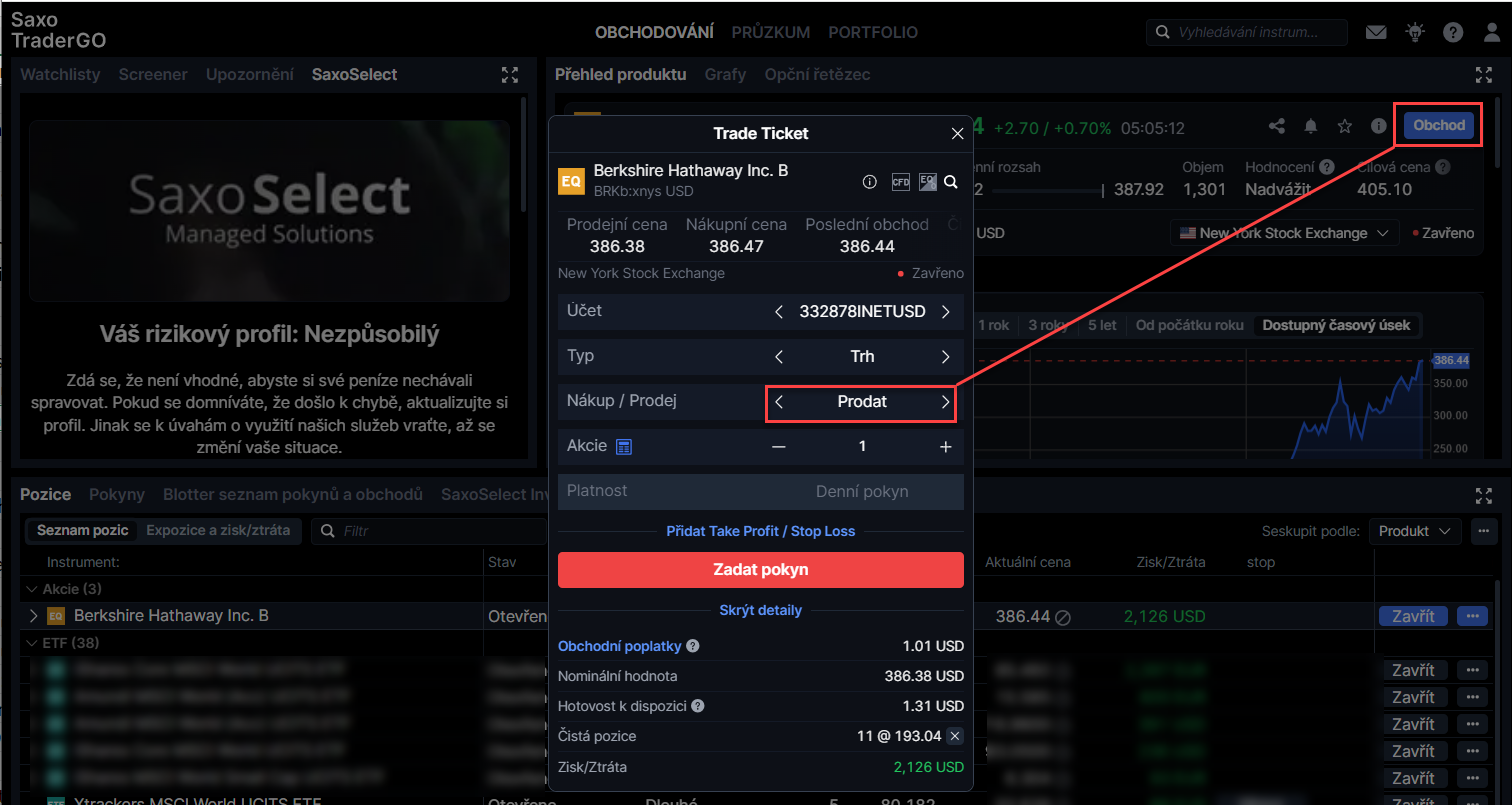Open the help question mark in top bar

coord(1453,32)
